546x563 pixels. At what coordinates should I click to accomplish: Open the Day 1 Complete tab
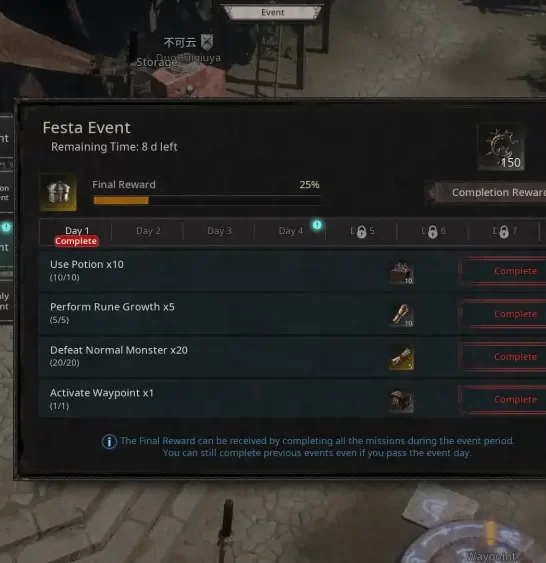coord(76,232)
